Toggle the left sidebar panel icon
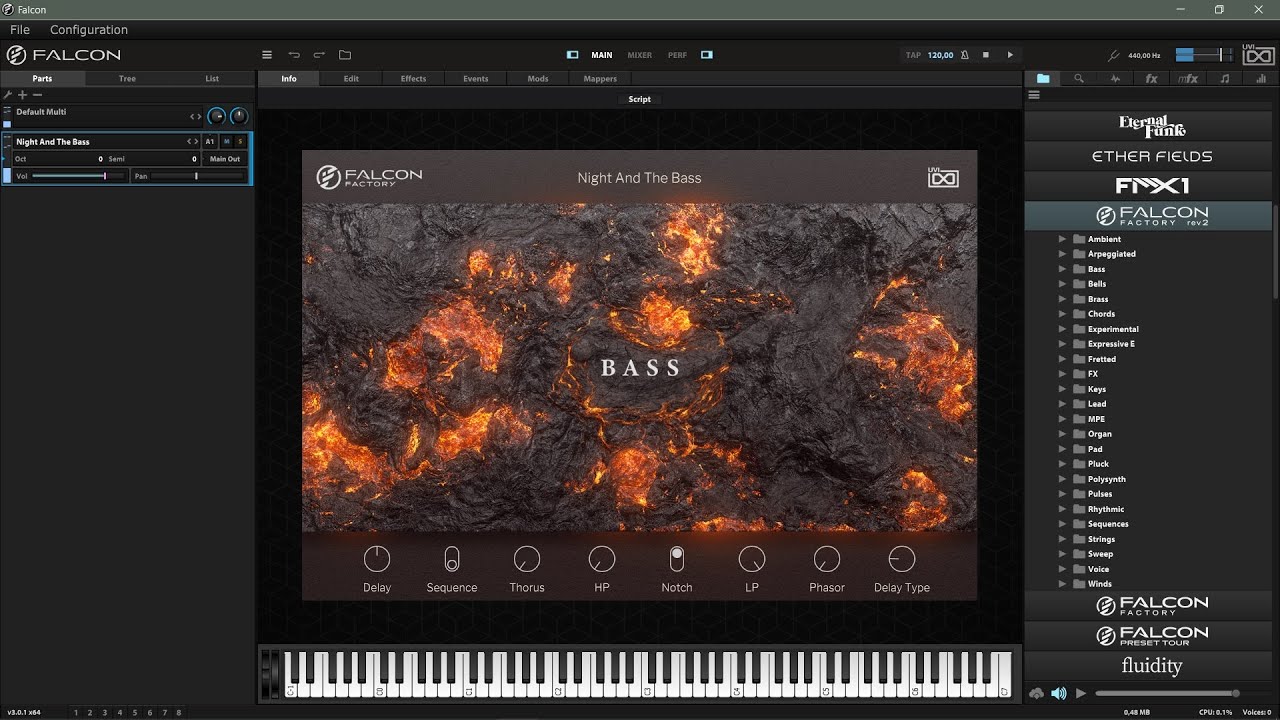This screenshot has height=720, width=1280. pyautogui.click(x=572, y=55)
